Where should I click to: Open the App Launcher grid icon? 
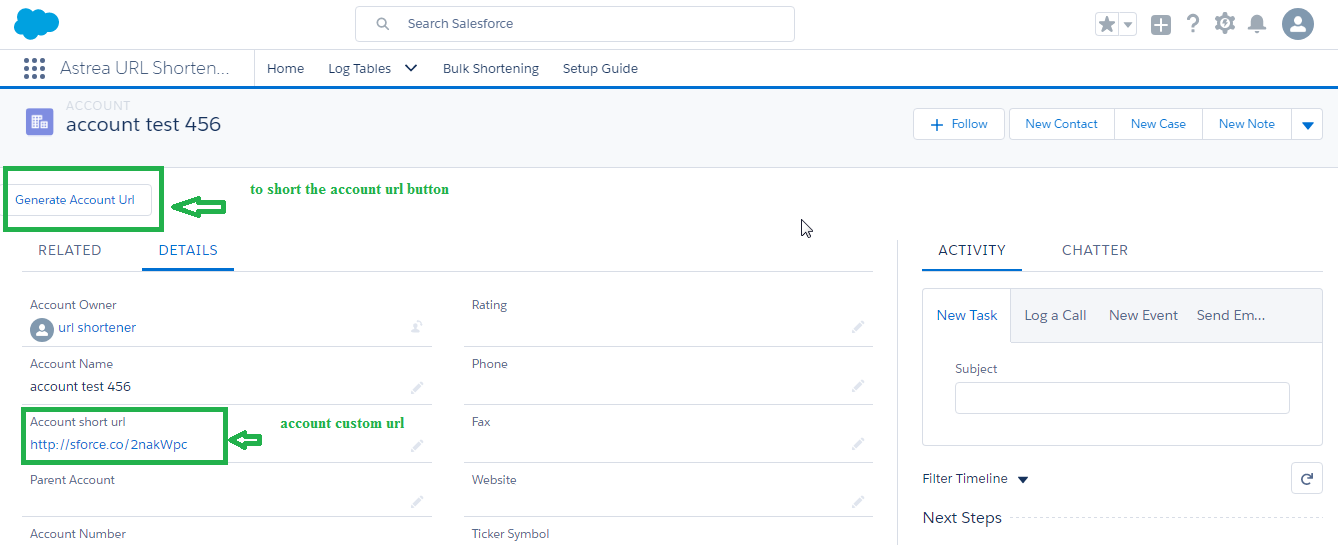[x=34, y=68]
